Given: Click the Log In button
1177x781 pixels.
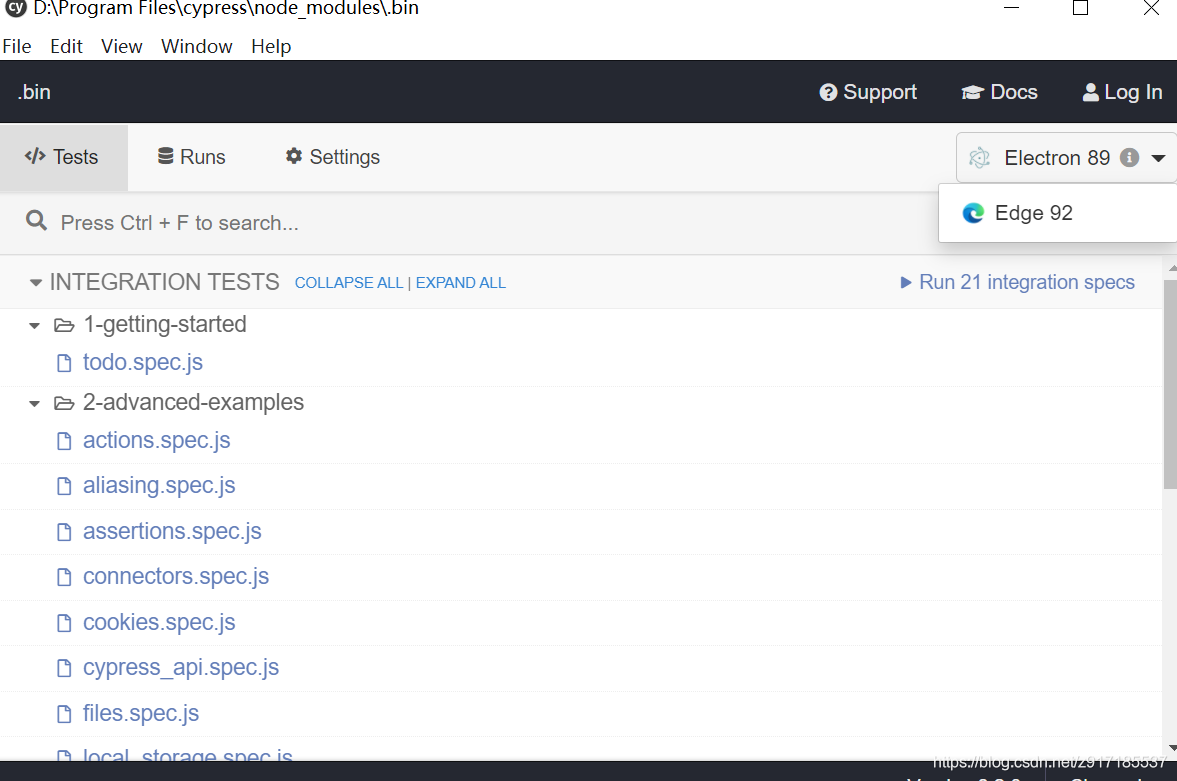Looking at the screenshot, I should [1122, 92].
